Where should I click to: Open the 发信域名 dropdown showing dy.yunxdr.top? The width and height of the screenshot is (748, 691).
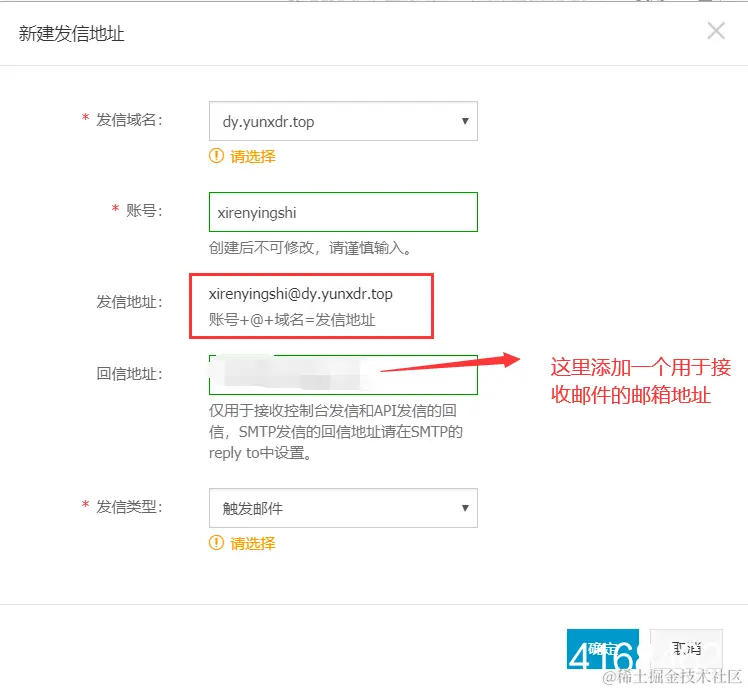click(343, 121)
